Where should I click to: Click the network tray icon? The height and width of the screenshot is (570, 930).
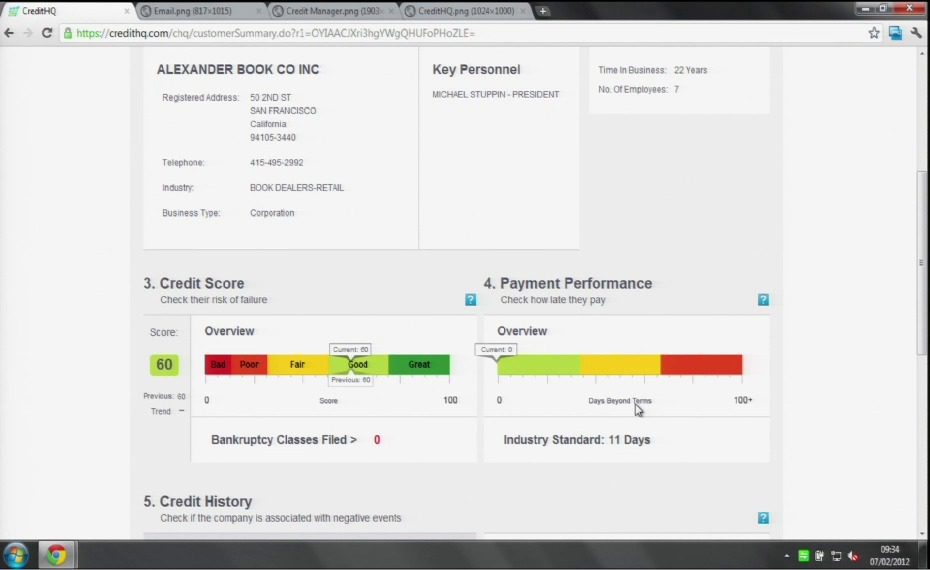(x=836, y=556)
